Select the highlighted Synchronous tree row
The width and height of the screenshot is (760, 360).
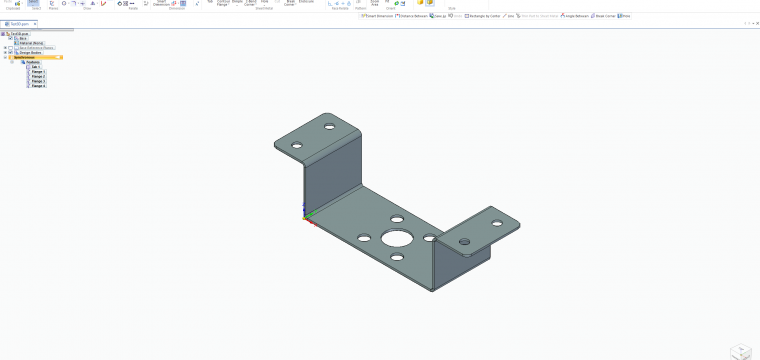coord(35,58)
